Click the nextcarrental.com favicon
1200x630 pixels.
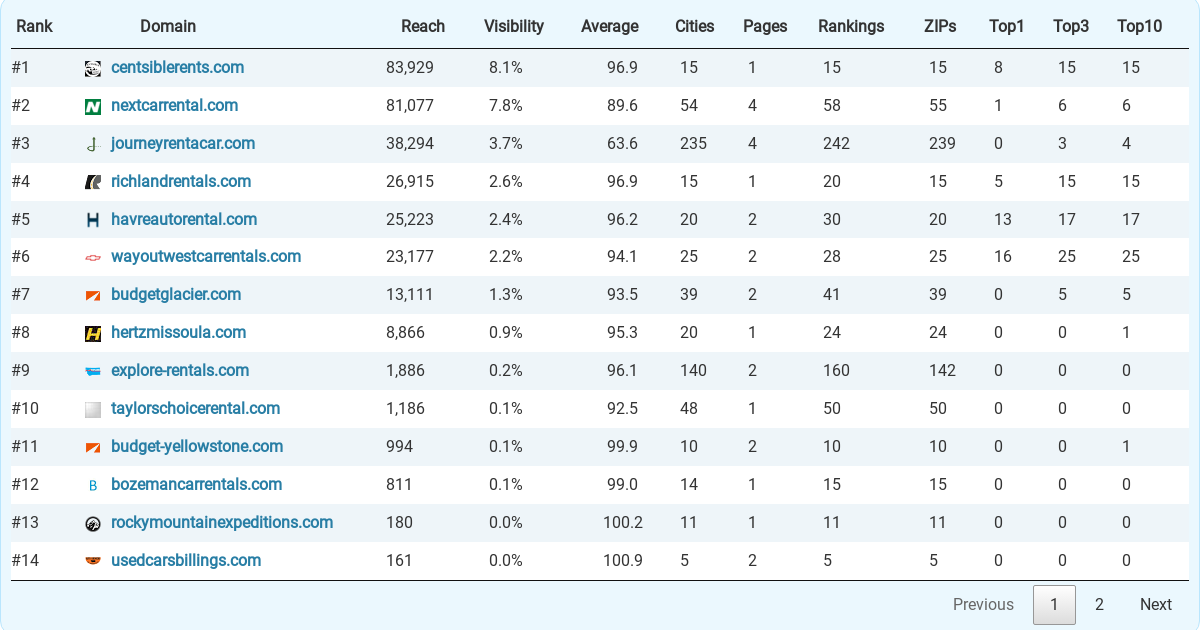[x=93, y=106]
